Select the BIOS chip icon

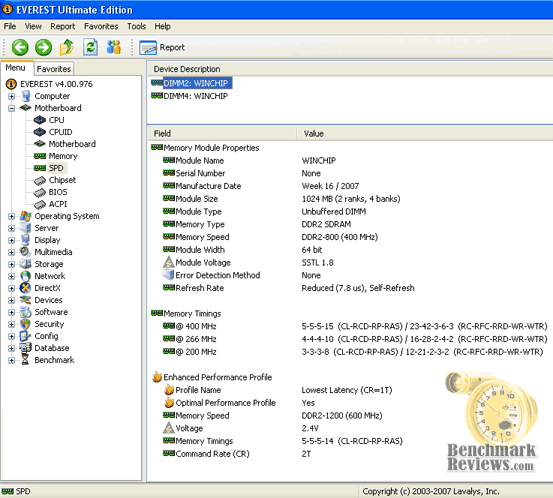coord(40,192)
